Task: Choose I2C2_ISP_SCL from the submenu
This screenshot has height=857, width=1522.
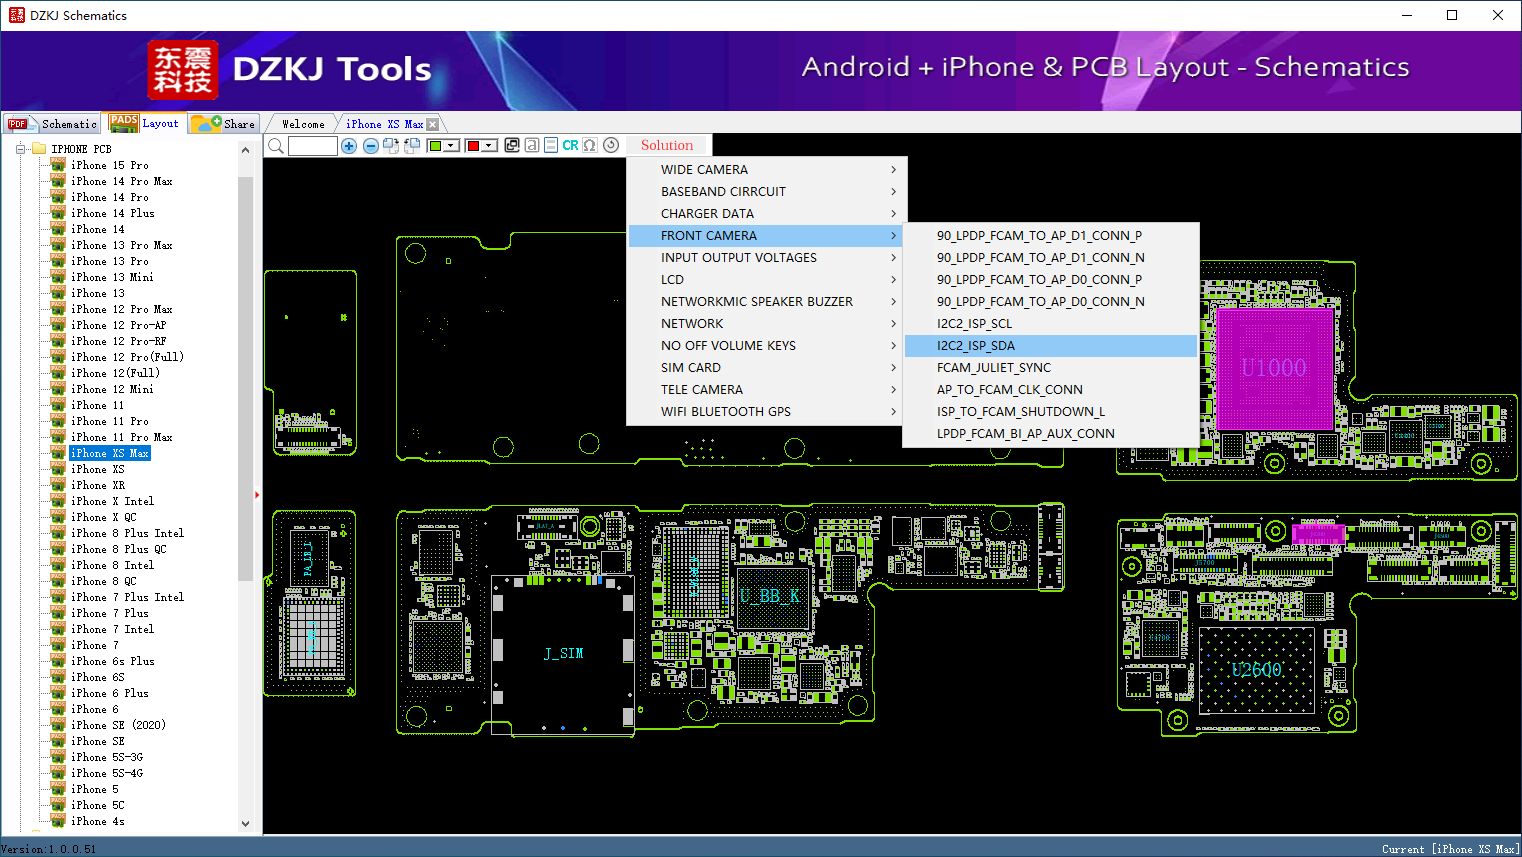Action: 1051,324
